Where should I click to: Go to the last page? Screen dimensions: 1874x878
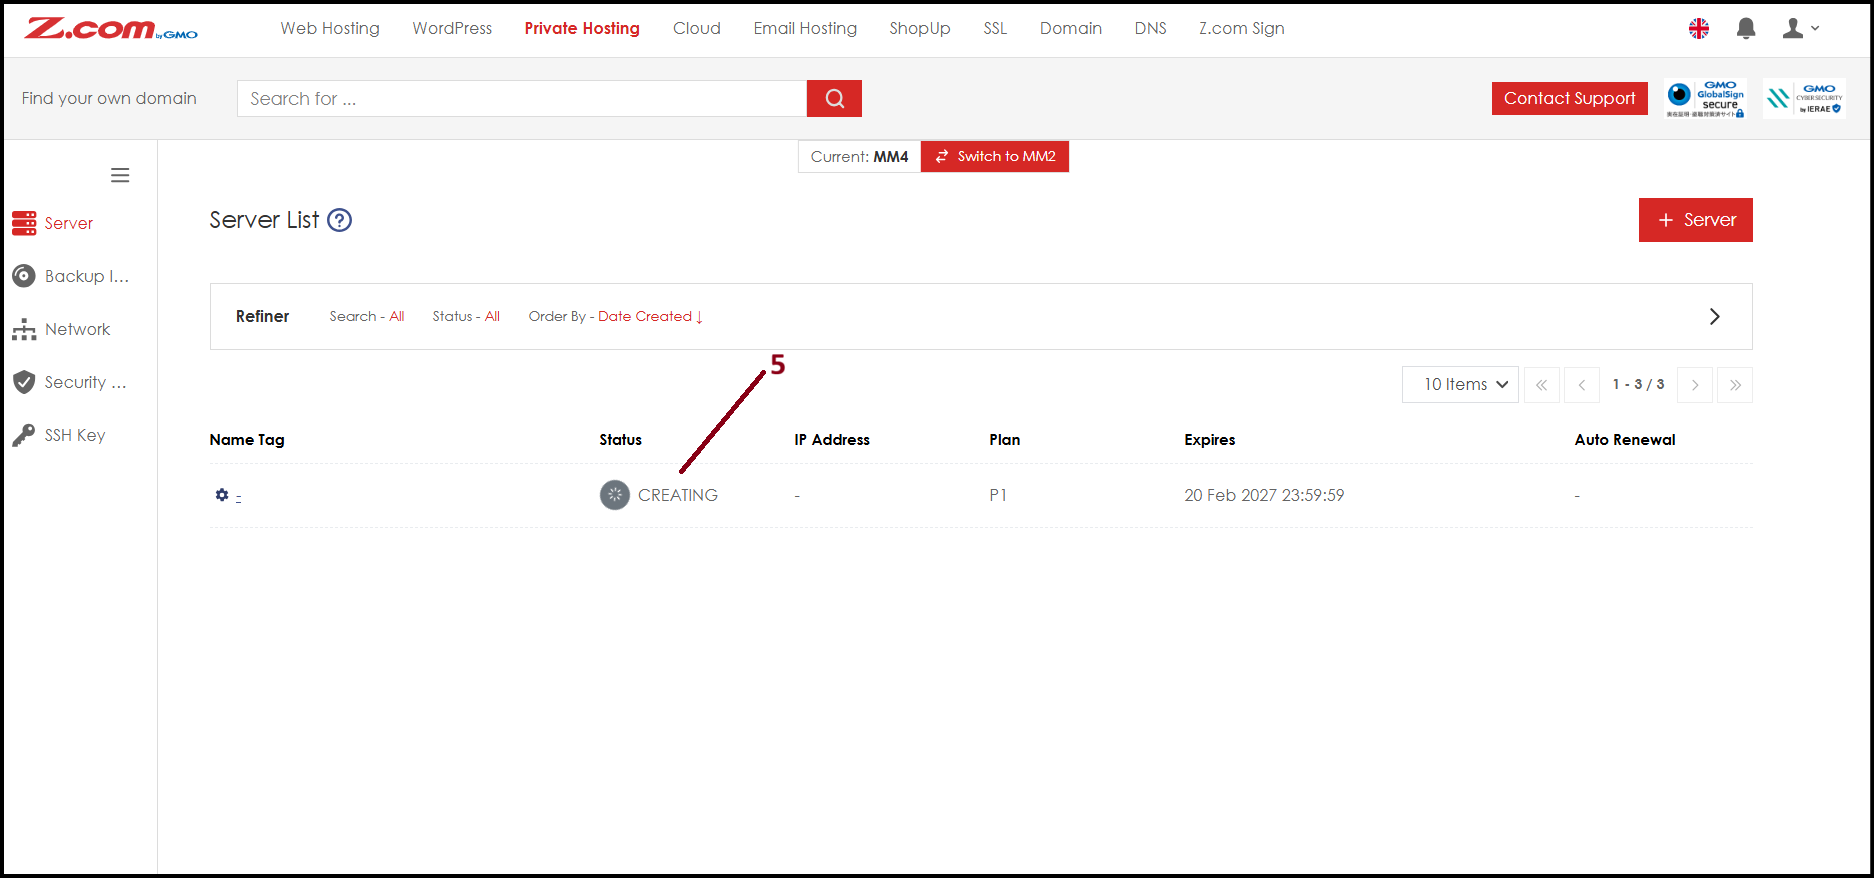click(1735, 385)
